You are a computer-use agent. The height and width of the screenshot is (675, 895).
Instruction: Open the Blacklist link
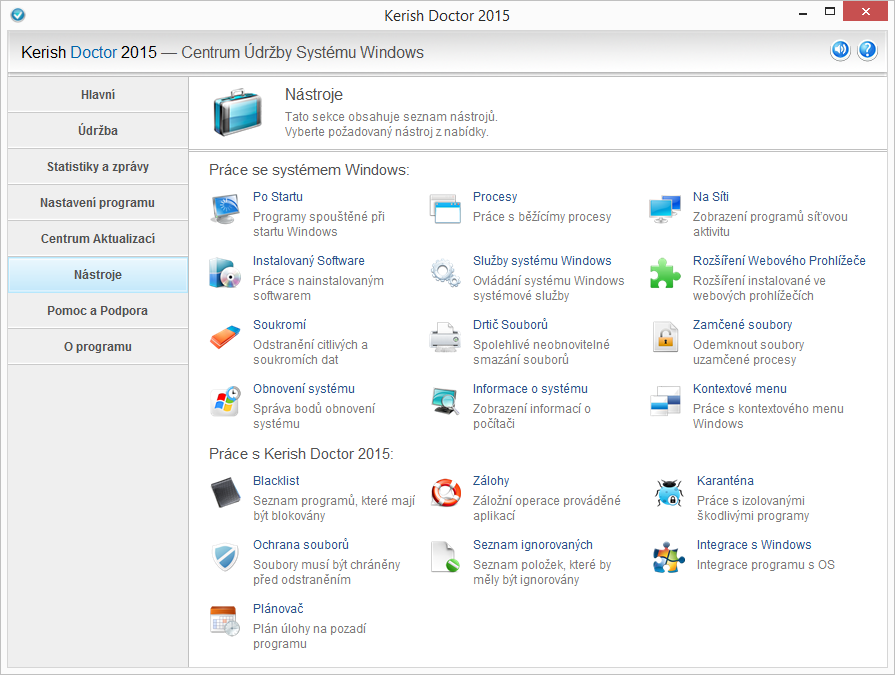[276, 480]
